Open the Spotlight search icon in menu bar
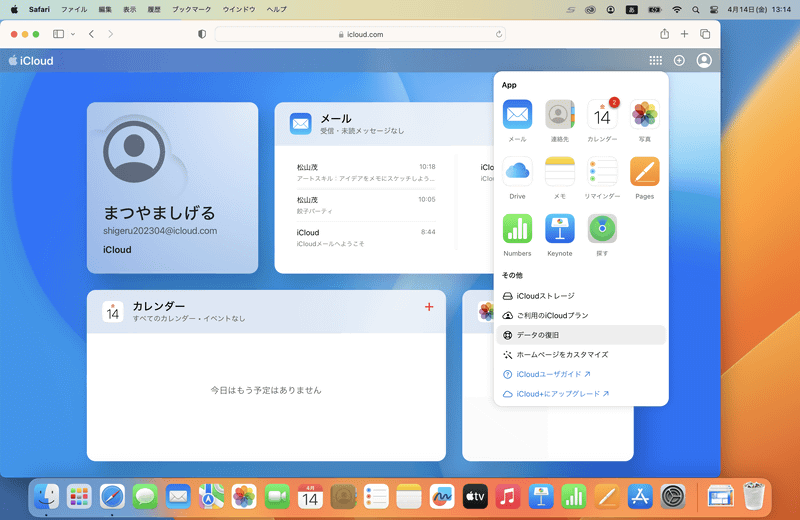Screen dimensions: 800x520 (695, 9)
